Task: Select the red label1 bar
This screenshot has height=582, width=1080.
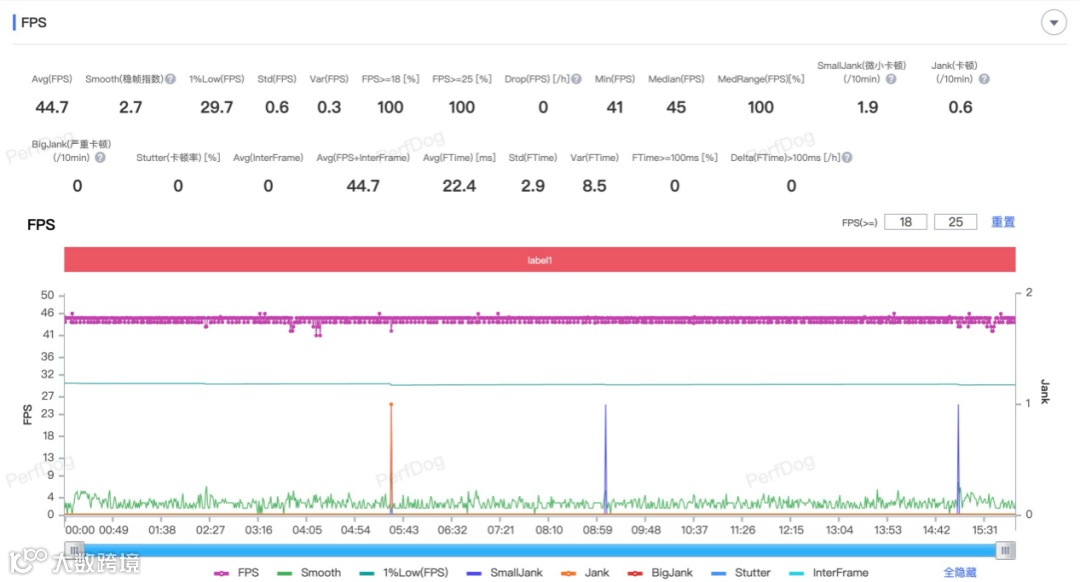Action: [539, 260]
